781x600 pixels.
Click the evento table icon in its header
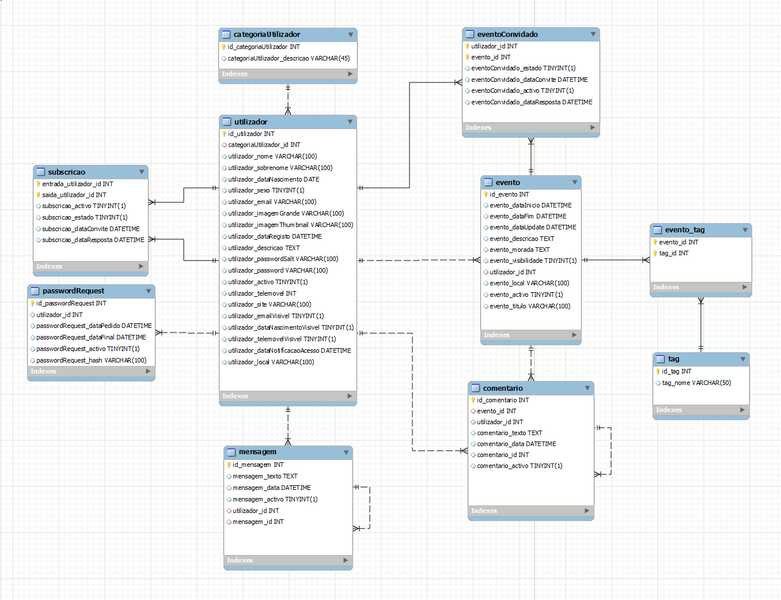pyautogui.click(x=488, y=183)
